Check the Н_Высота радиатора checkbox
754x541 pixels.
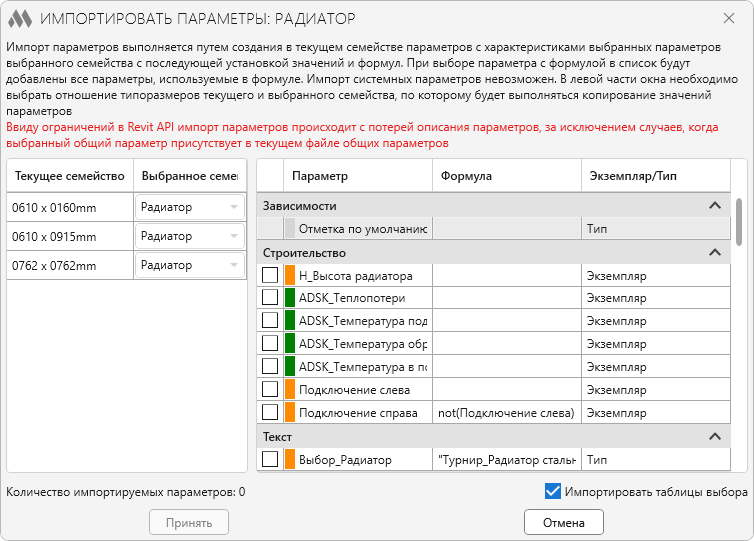point(270,276)
